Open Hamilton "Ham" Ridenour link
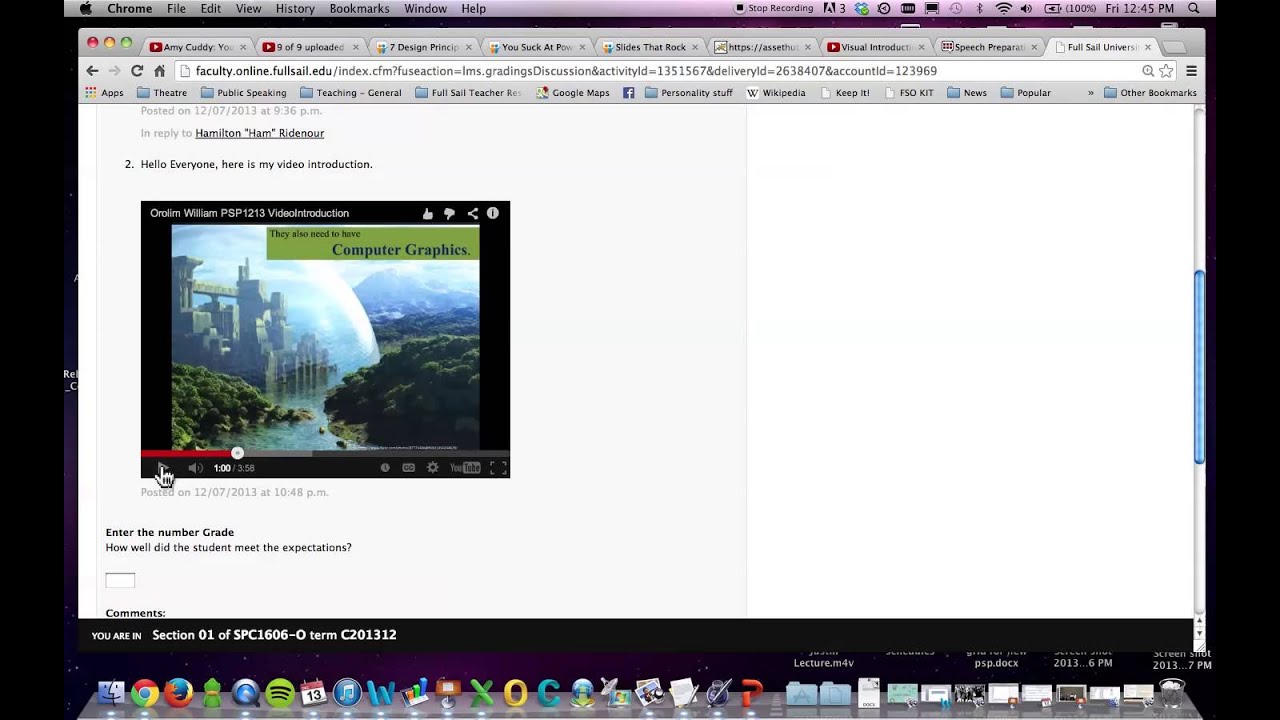This screenshot has height=720, width=1280. pos(259,133)
